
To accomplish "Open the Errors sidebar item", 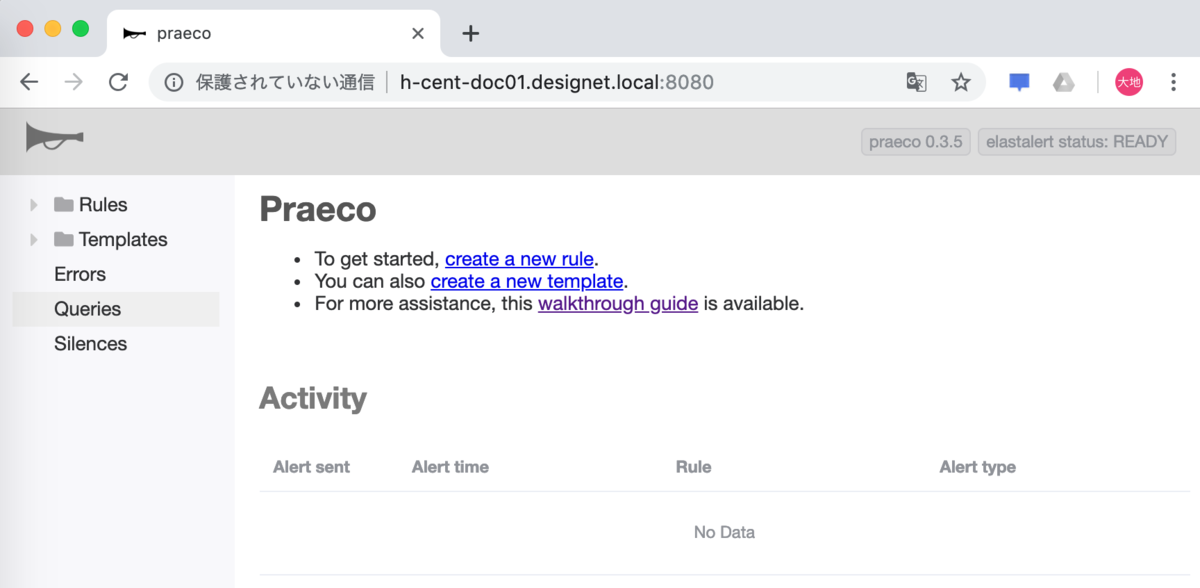I will coord(80,274).
